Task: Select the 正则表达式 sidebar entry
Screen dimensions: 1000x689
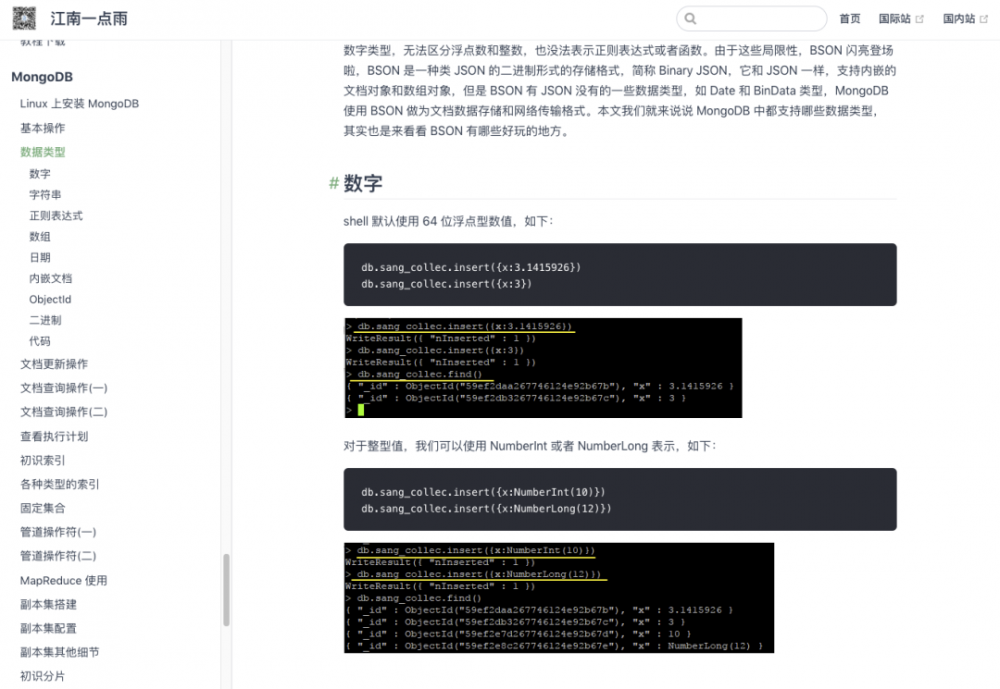Action: click(54, 215)
